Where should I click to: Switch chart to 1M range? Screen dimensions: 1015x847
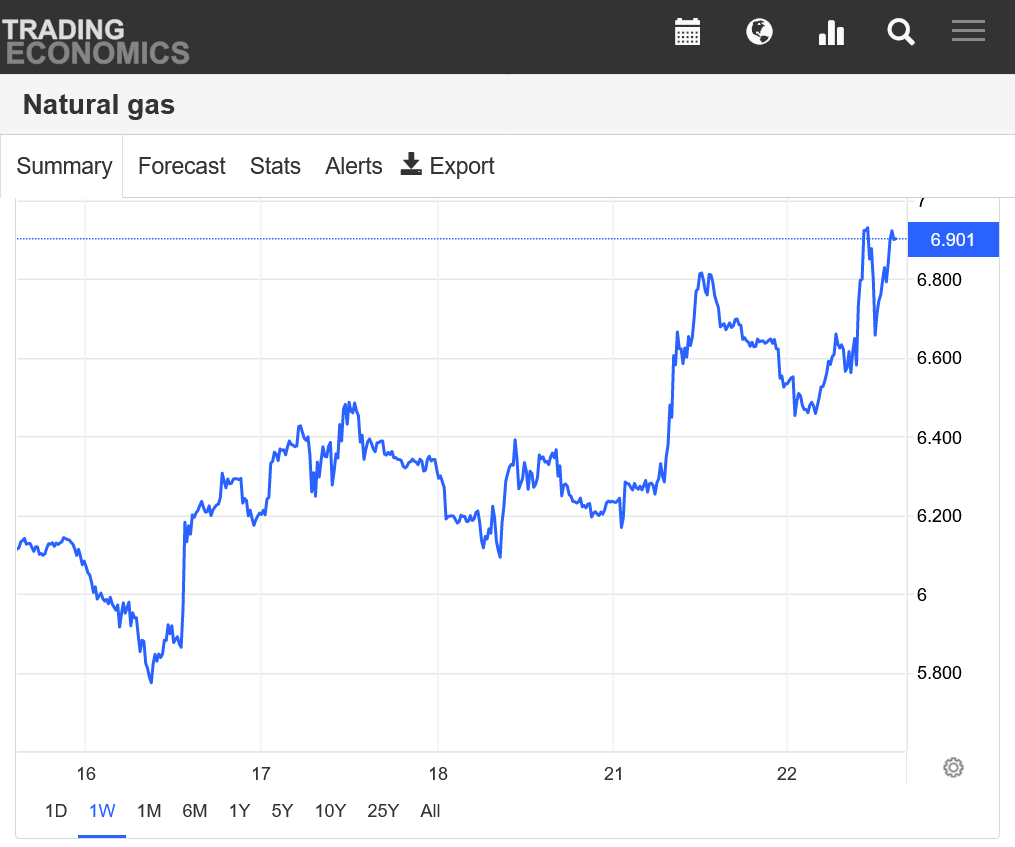click(149, 811)
